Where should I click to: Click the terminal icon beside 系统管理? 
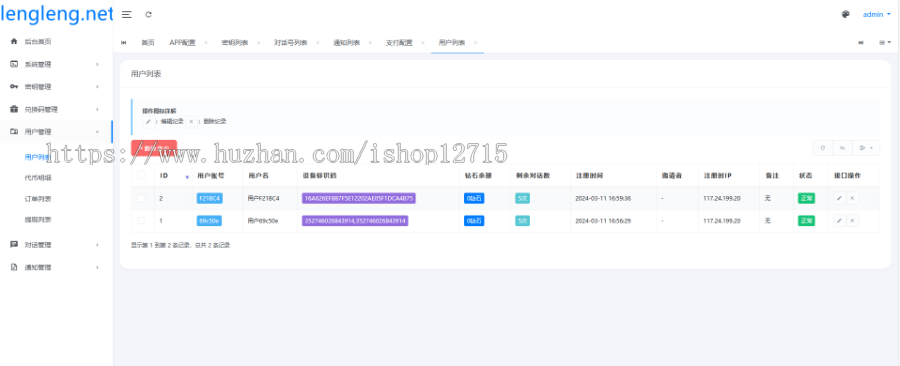point(14,64)
